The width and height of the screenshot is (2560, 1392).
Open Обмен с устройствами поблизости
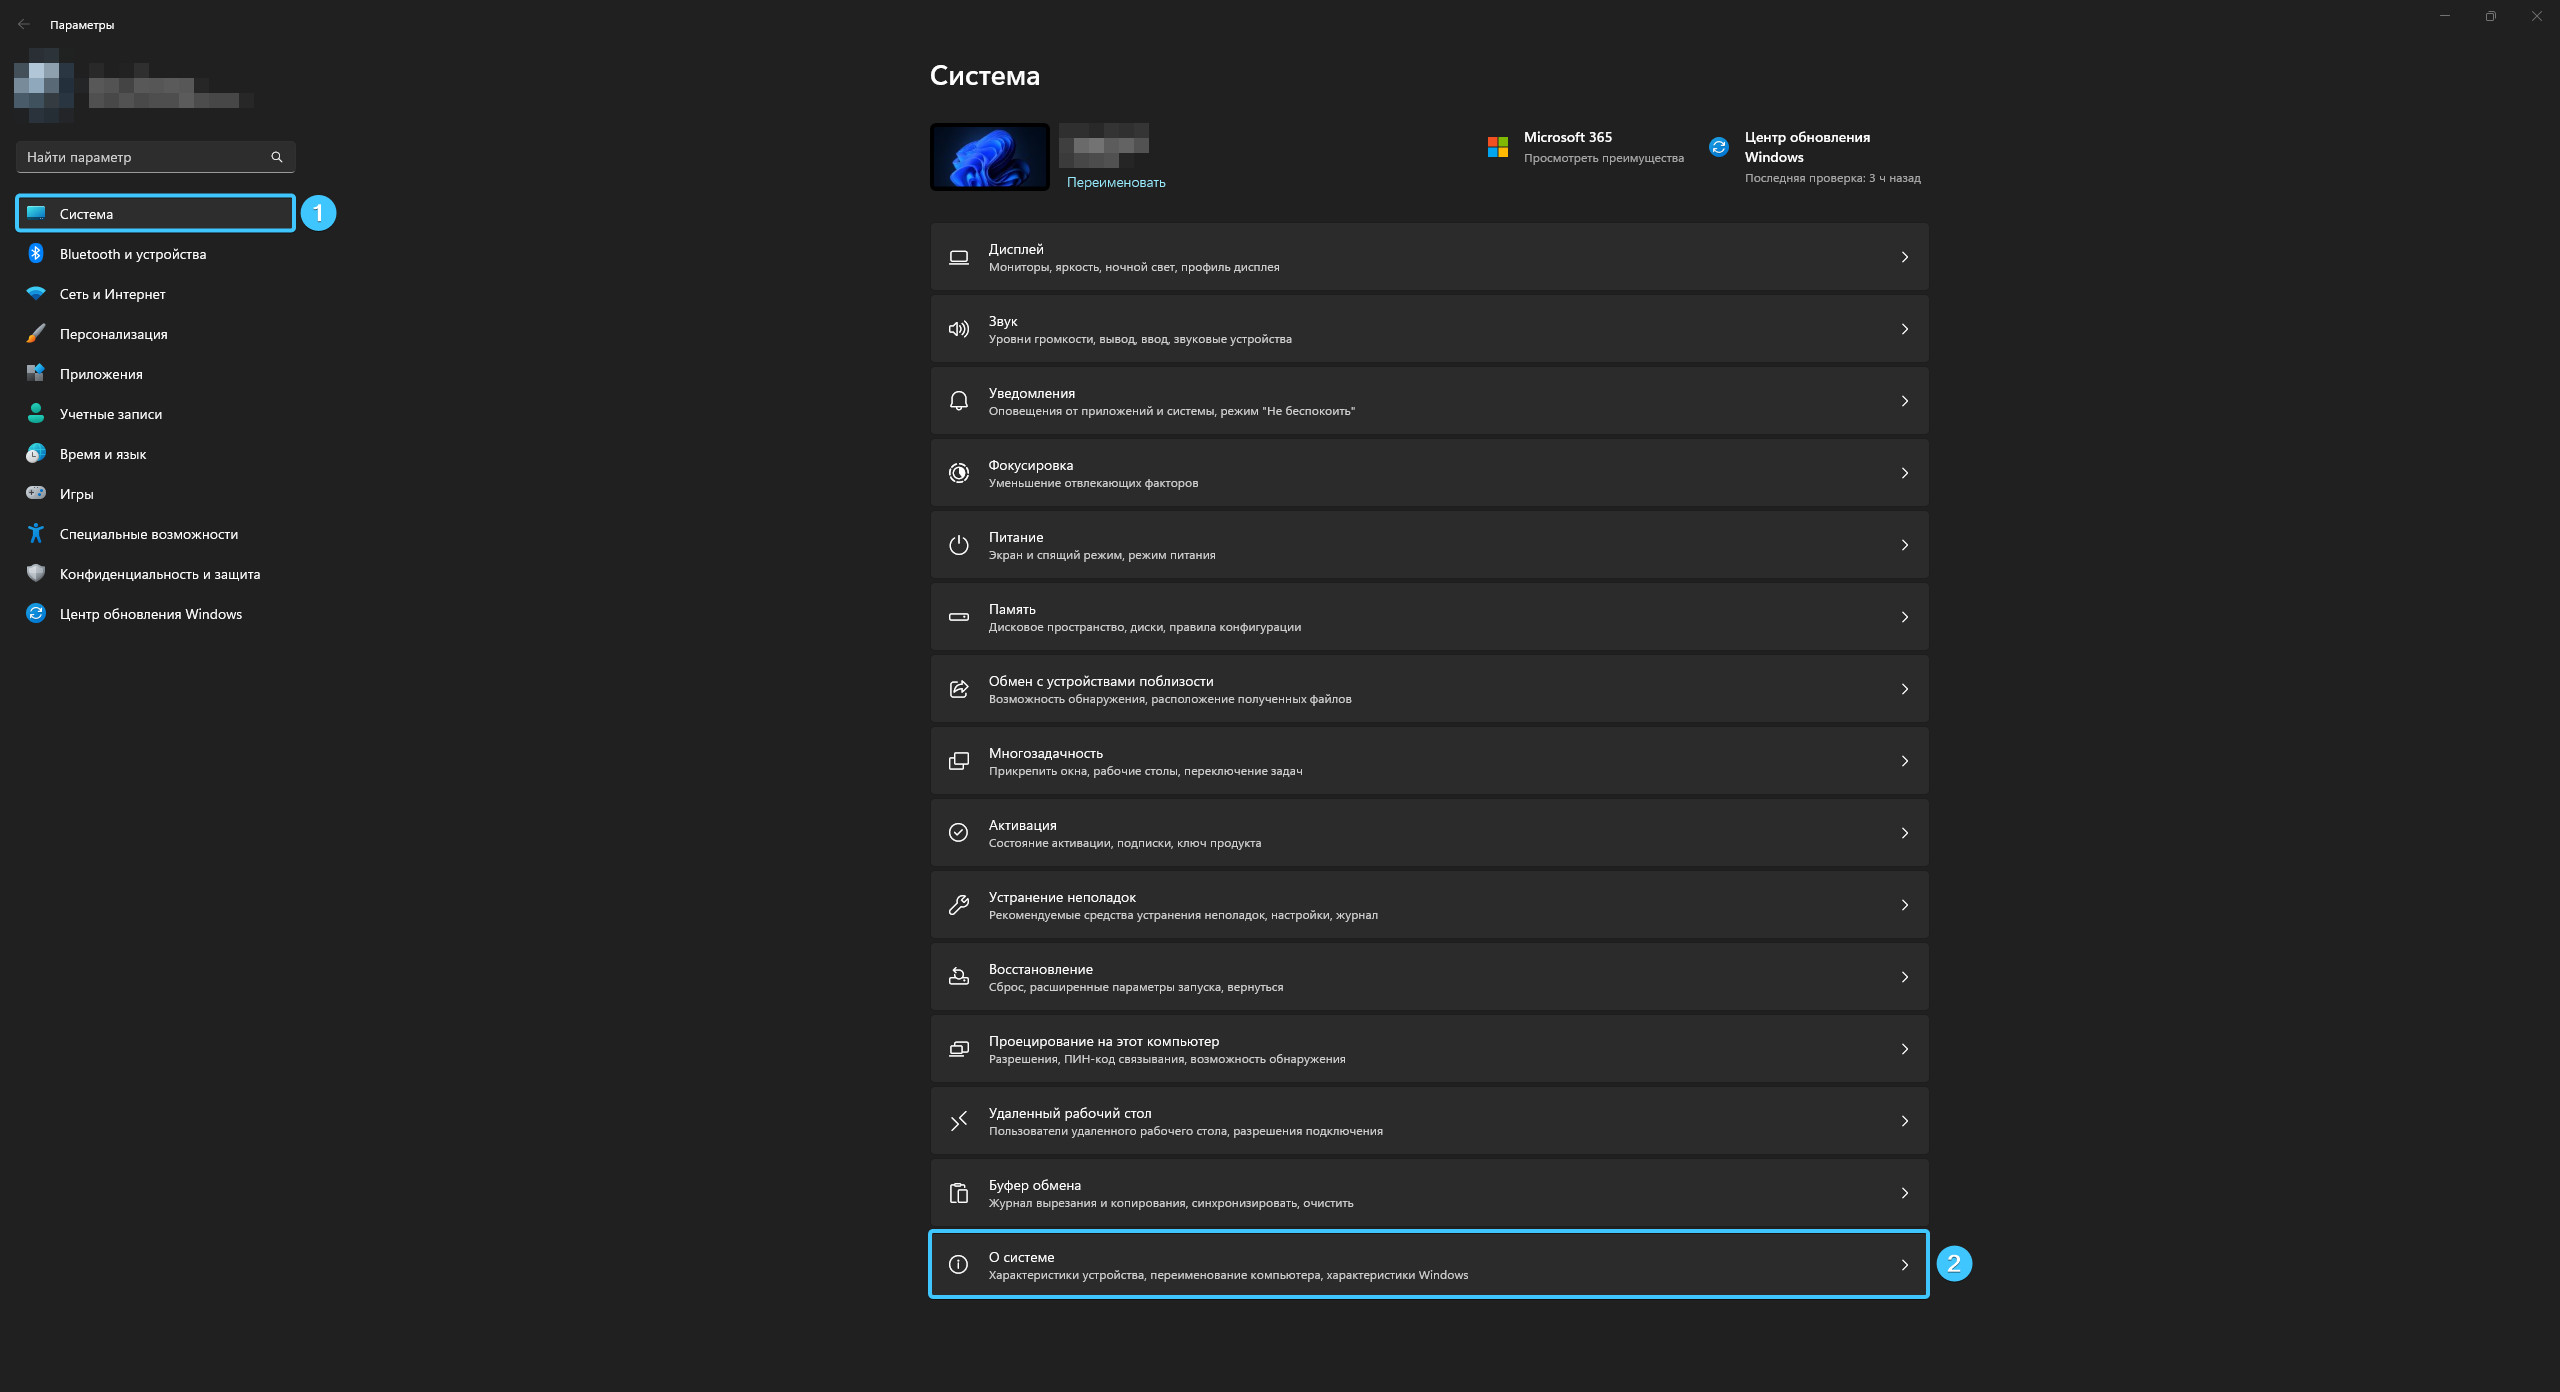[1429, 689]
